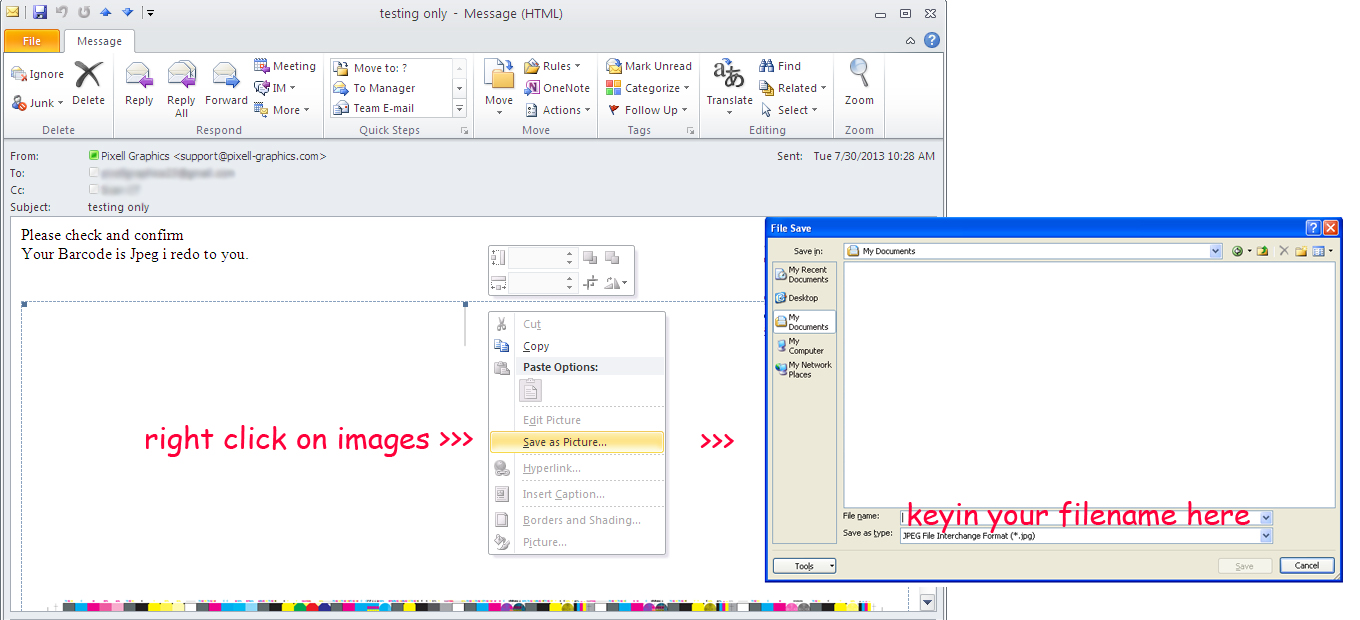Select Copy in the context menu
The height and width of the screenshot is (620, 1360).
pyautogui.click(x=536, y=346)
